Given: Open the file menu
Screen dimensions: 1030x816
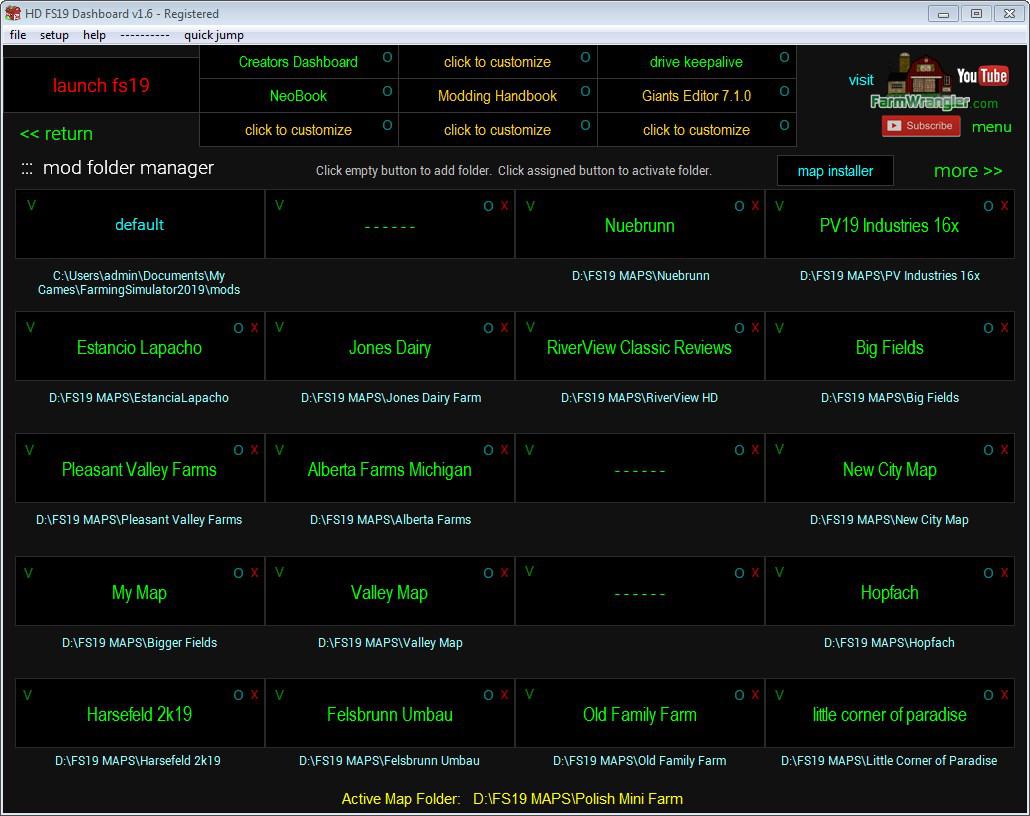Looking at the screenshot, I should click(18, 35).
